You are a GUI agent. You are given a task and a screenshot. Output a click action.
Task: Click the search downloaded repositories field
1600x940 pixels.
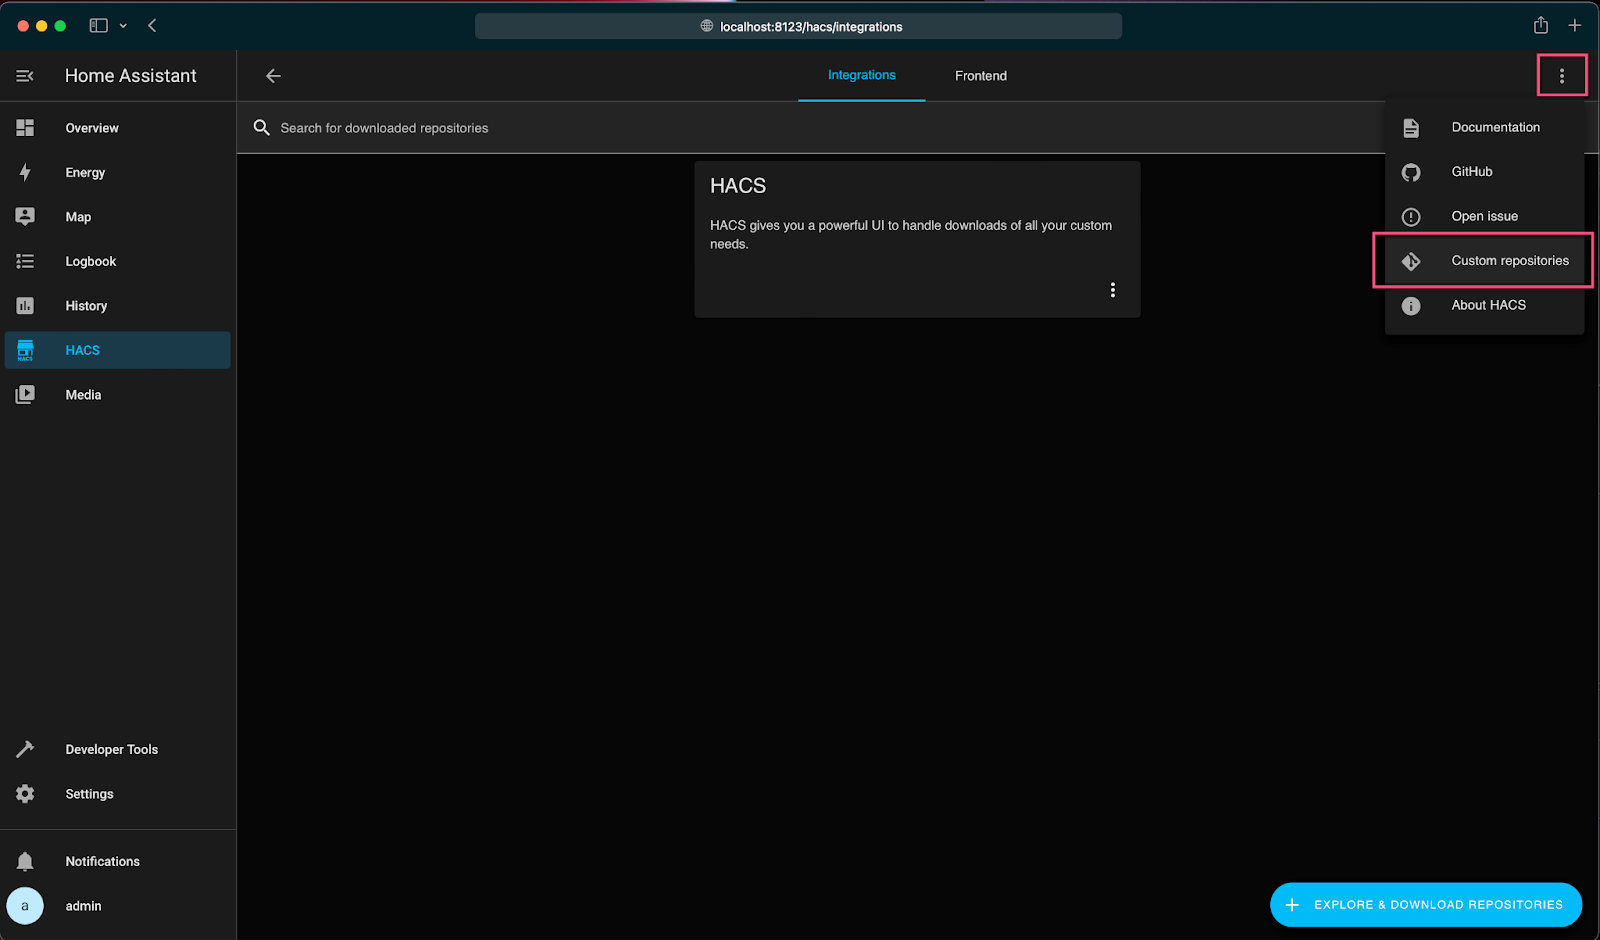(810, 128)
